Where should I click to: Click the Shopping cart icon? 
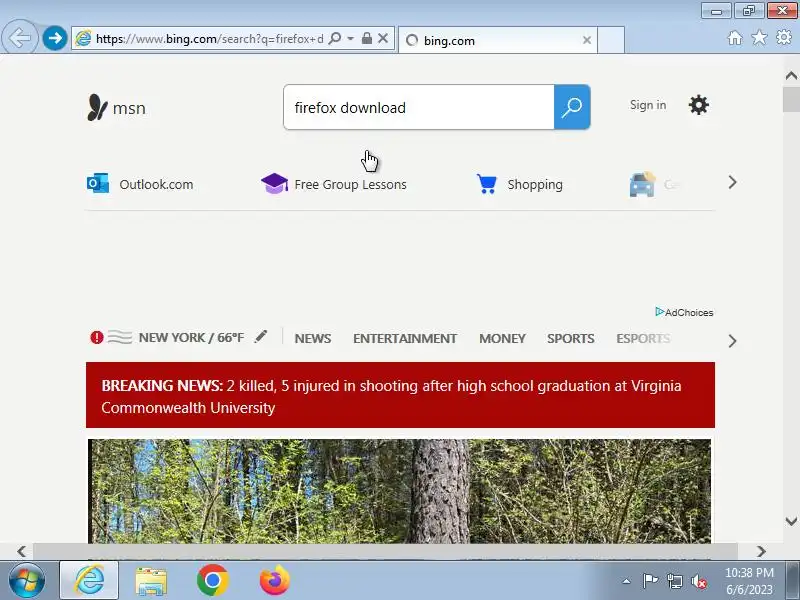(487, 184)
